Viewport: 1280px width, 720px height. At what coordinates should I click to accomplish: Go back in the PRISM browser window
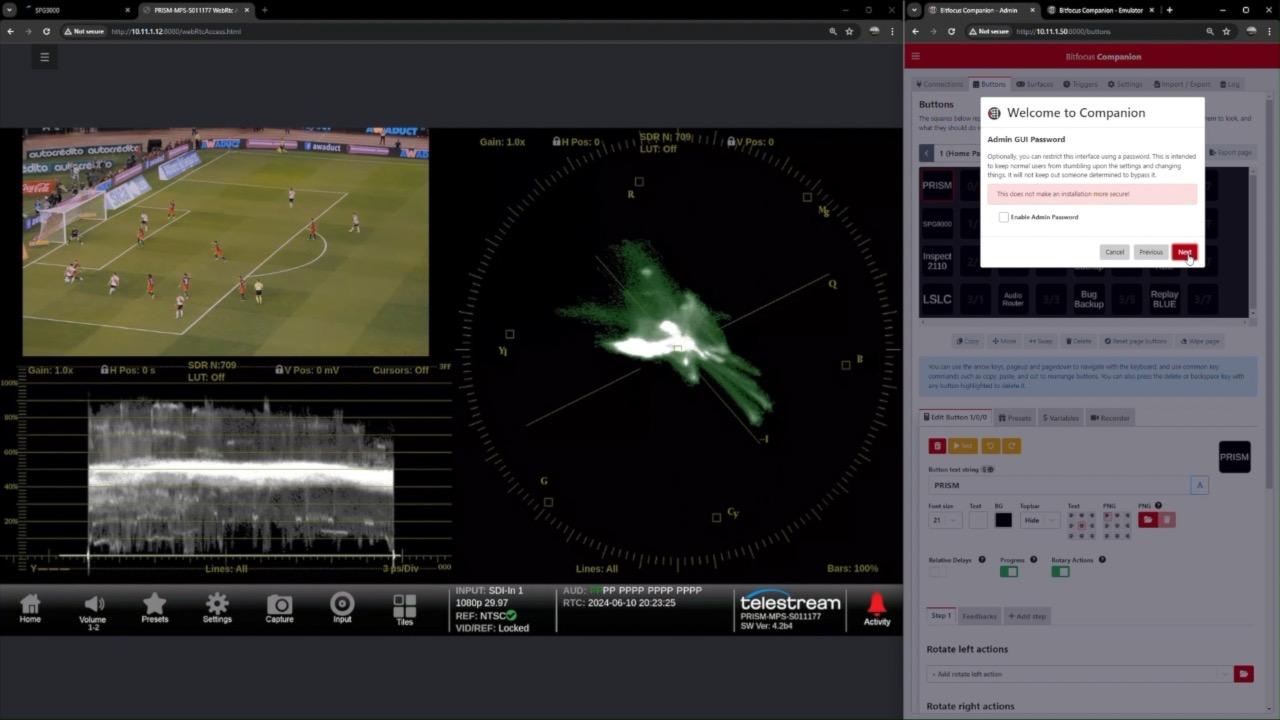(x=10, y=31)
